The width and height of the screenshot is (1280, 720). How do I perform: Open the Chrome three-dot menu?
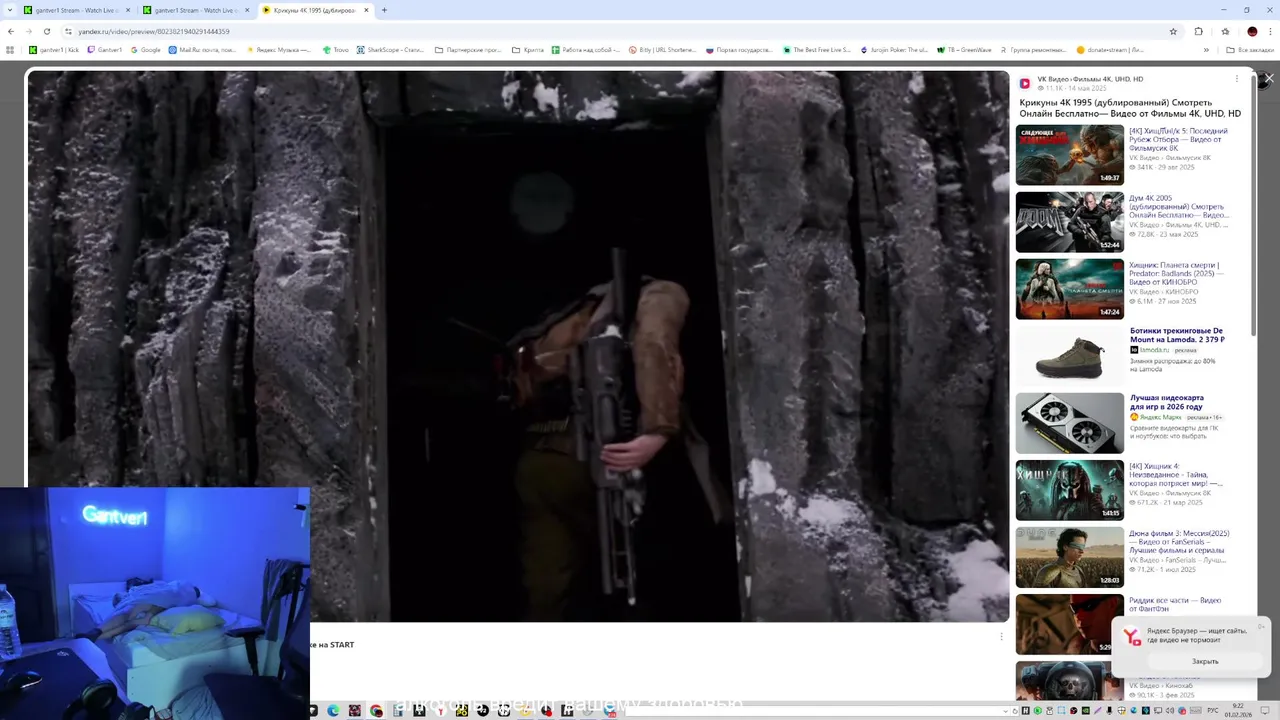point(1270,31)
